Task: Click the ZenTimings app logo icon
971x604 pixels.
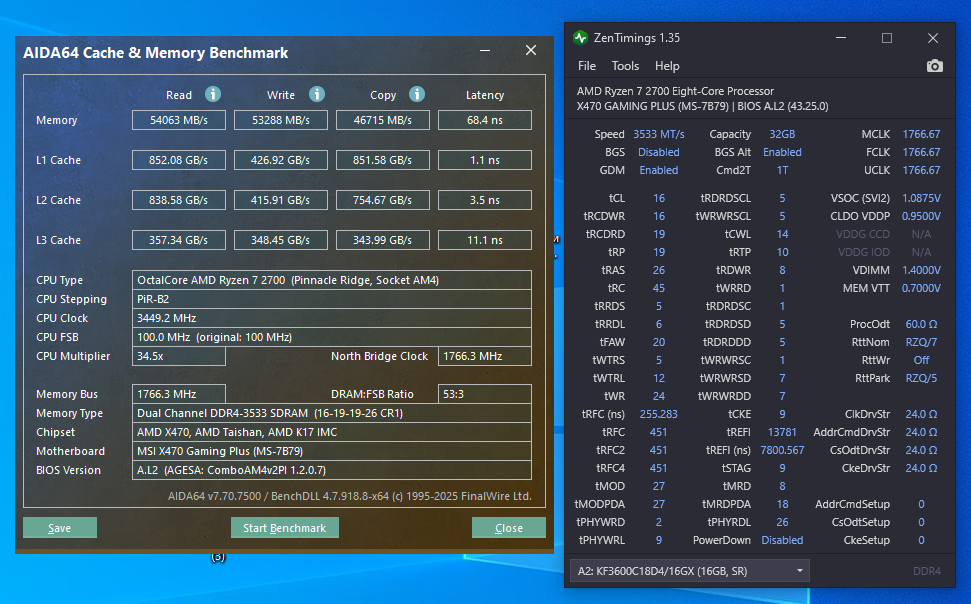Action: click(x=580, y=38)
